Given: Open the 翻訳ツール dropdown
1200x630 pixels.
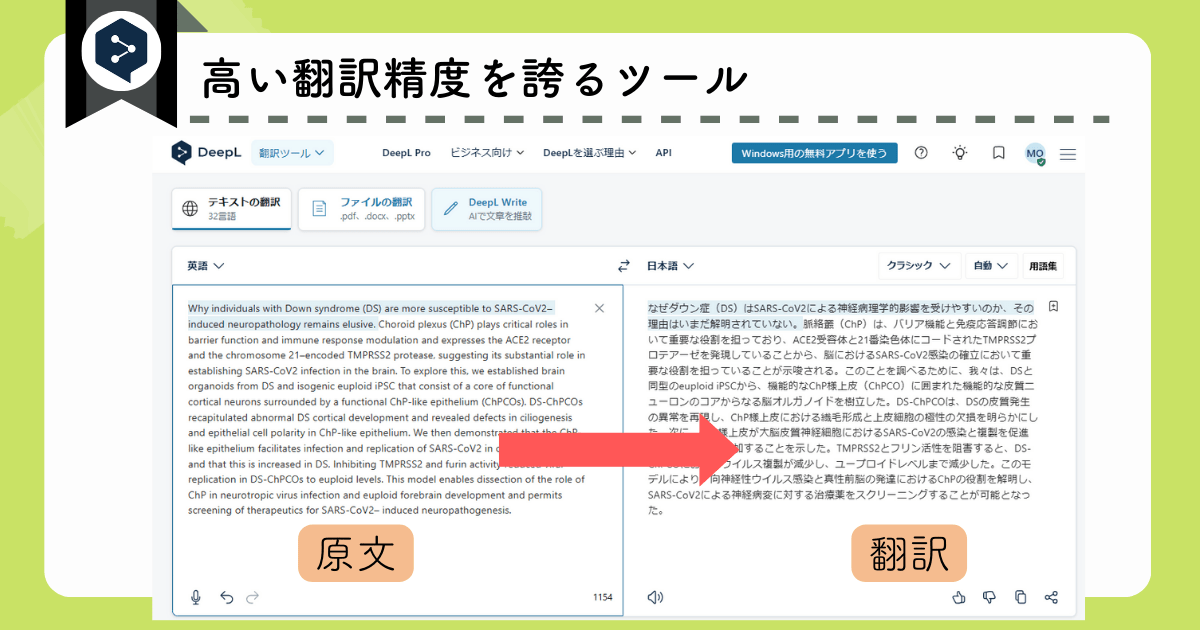Looking at the screenshot, I should tap(292, 153).
